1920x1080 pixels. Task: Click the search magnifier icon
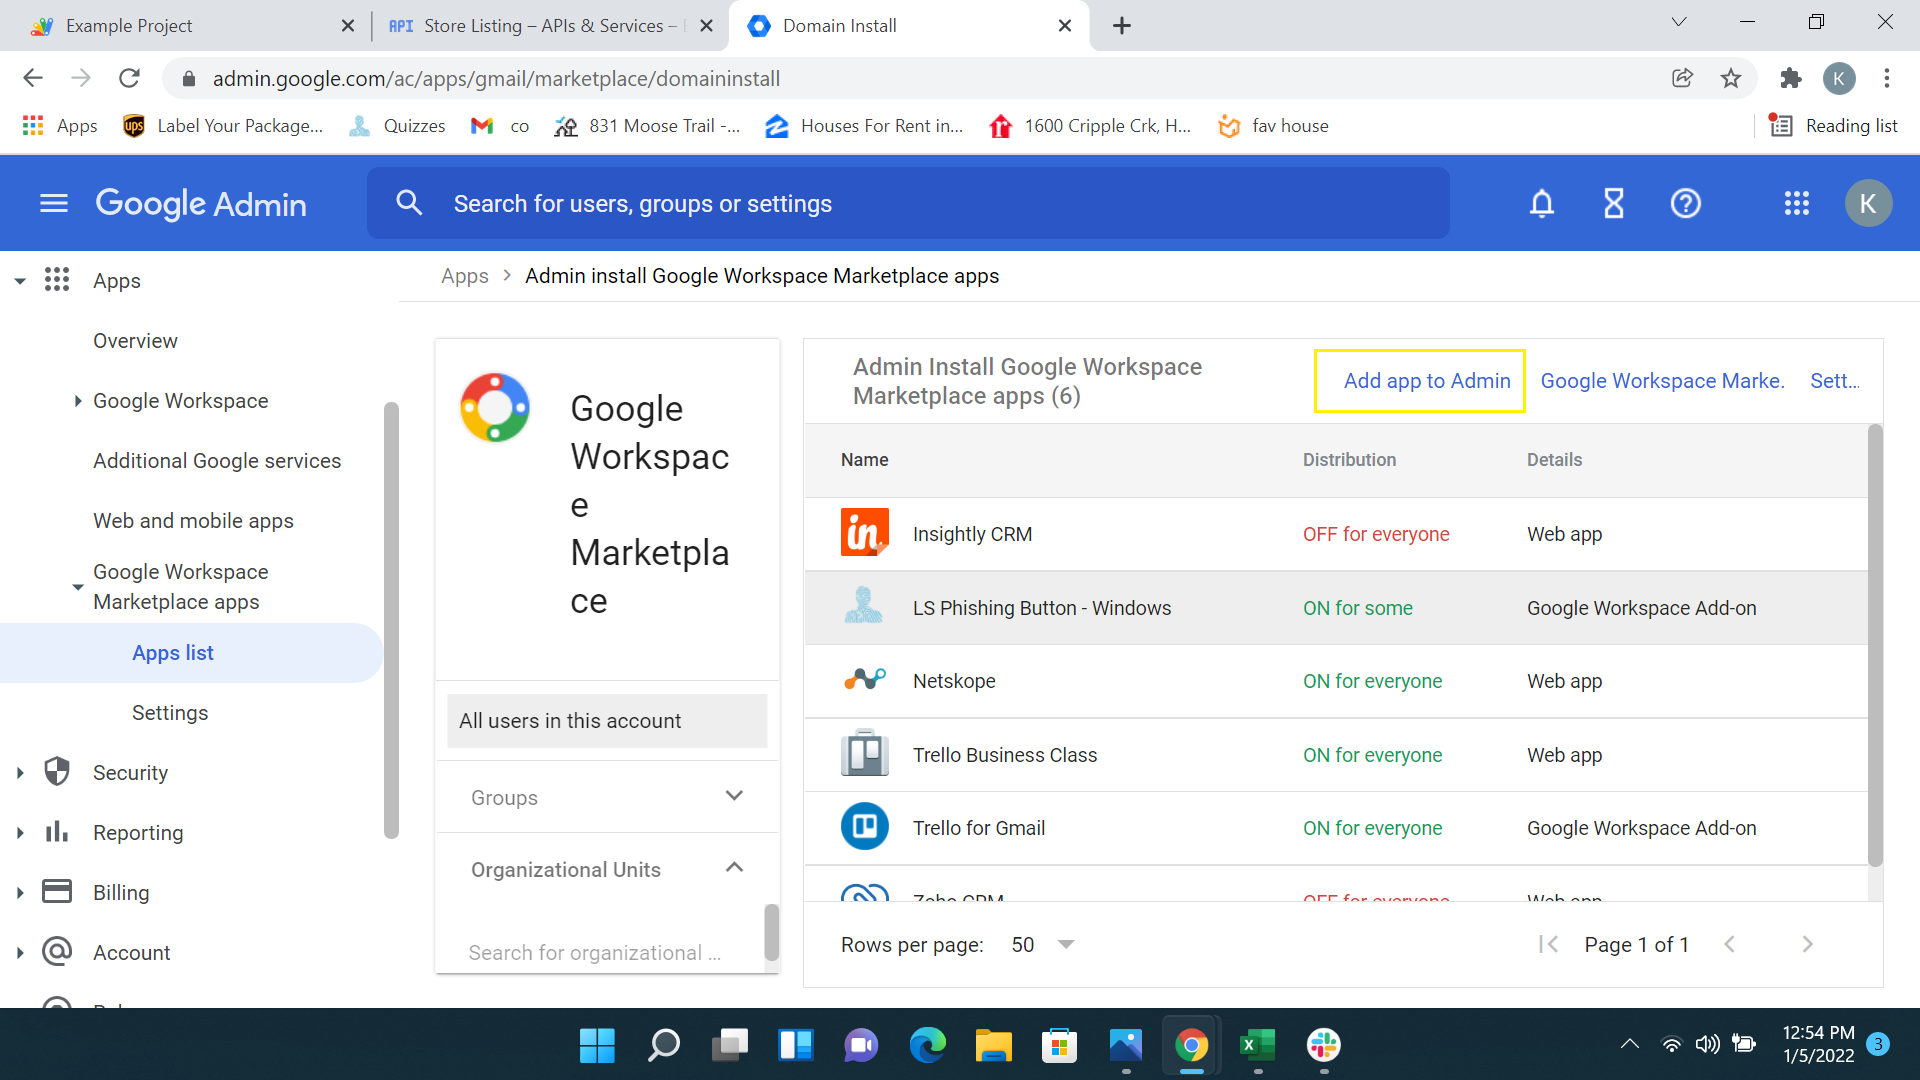click(x=409, y=203)
